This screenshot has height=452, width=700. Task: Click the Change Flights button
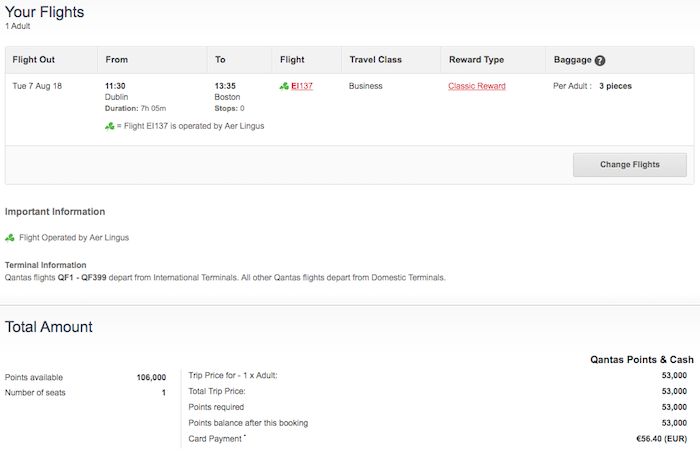629,164
